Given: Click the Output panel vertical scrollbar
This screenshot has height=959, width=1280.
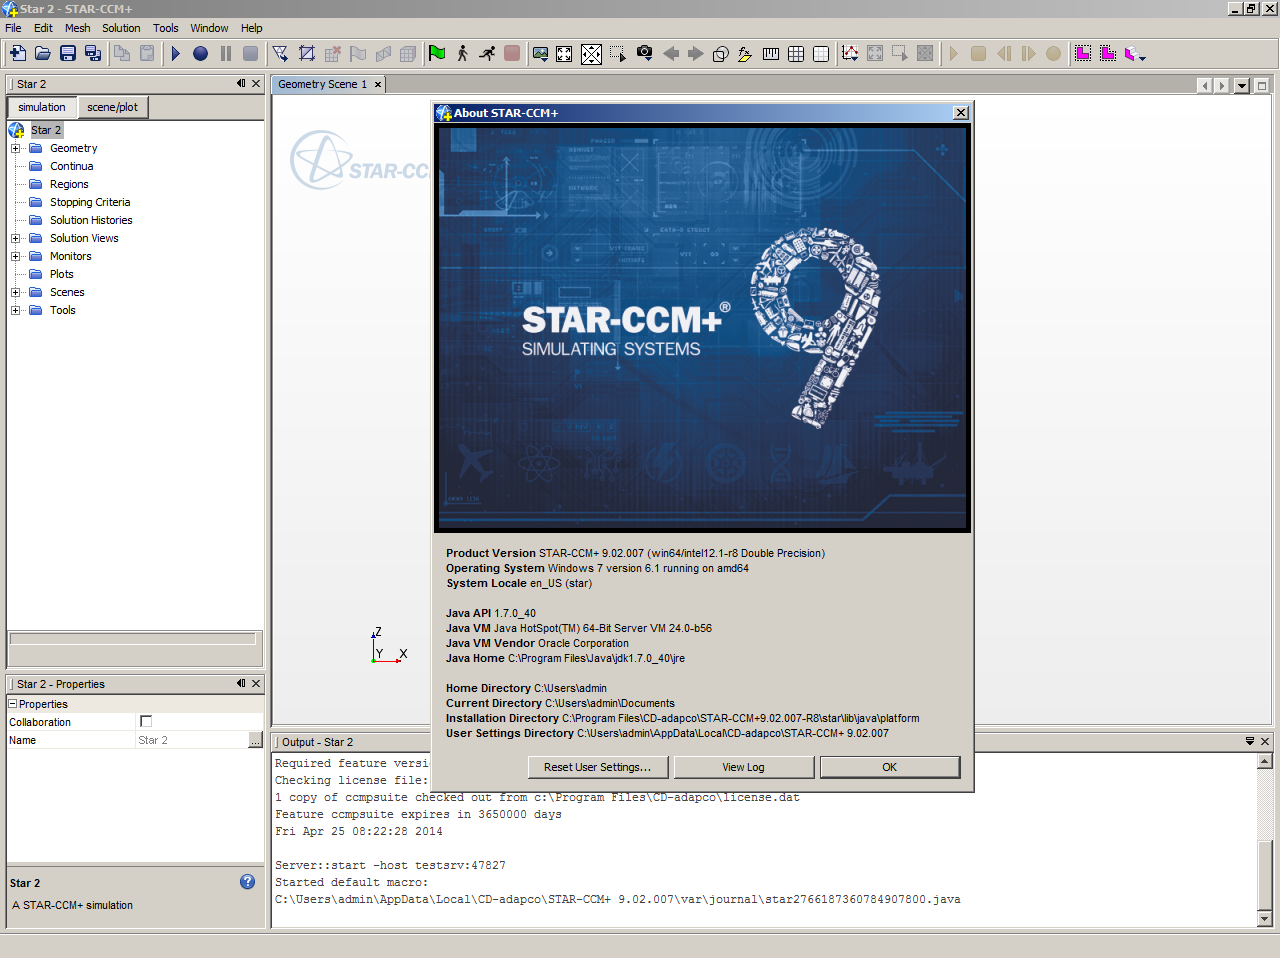Looking at the screenshot, I should click(1265, 840).
